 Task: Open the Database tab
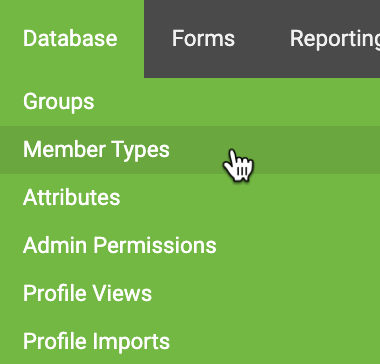[x=72, y=39]
